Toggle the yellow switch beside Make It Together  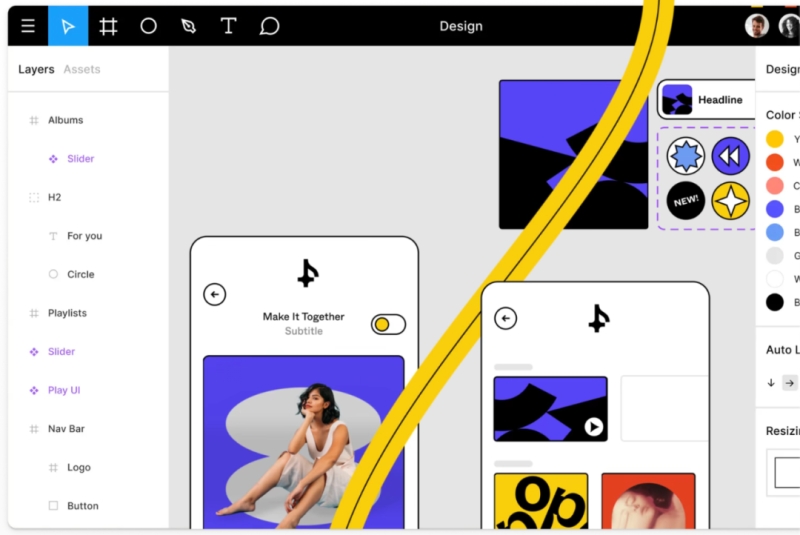[388, 324]
